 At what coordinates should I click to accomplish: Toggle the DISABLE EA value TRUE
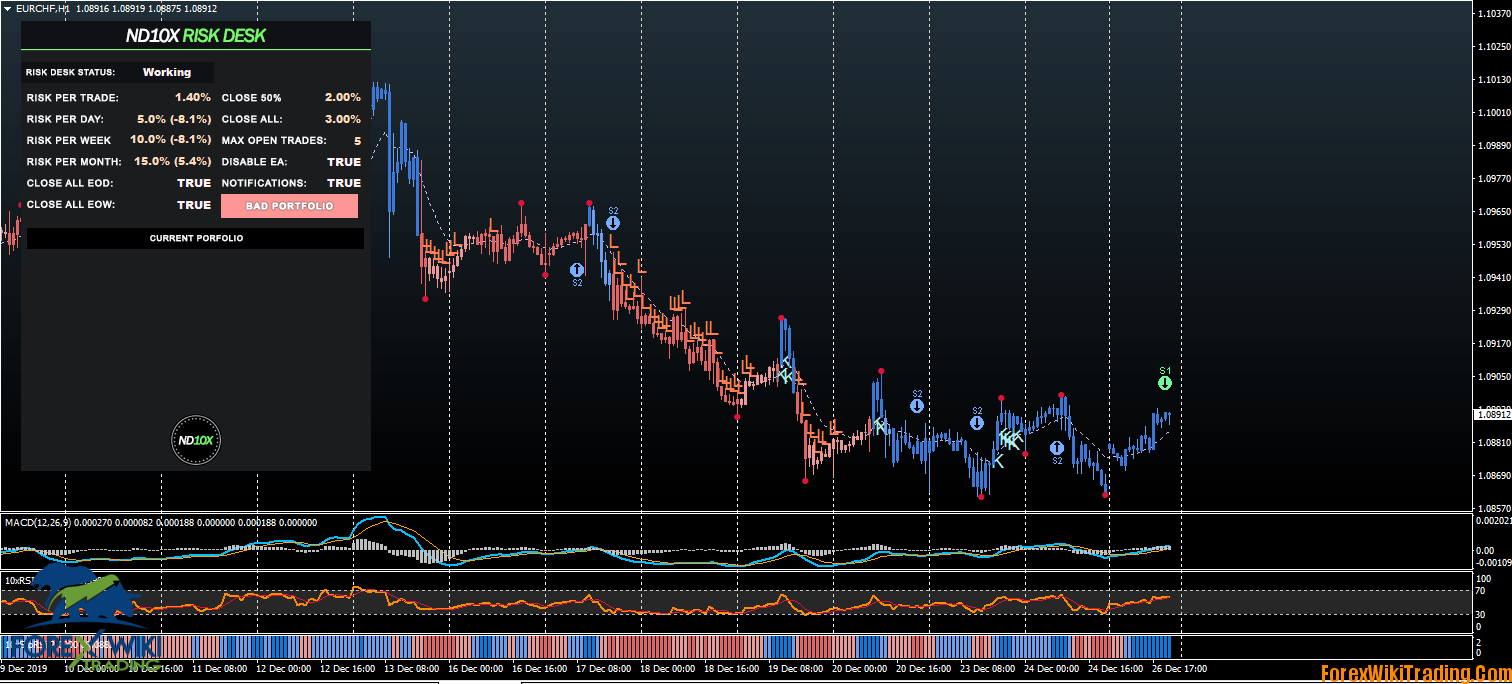point(344,162)
